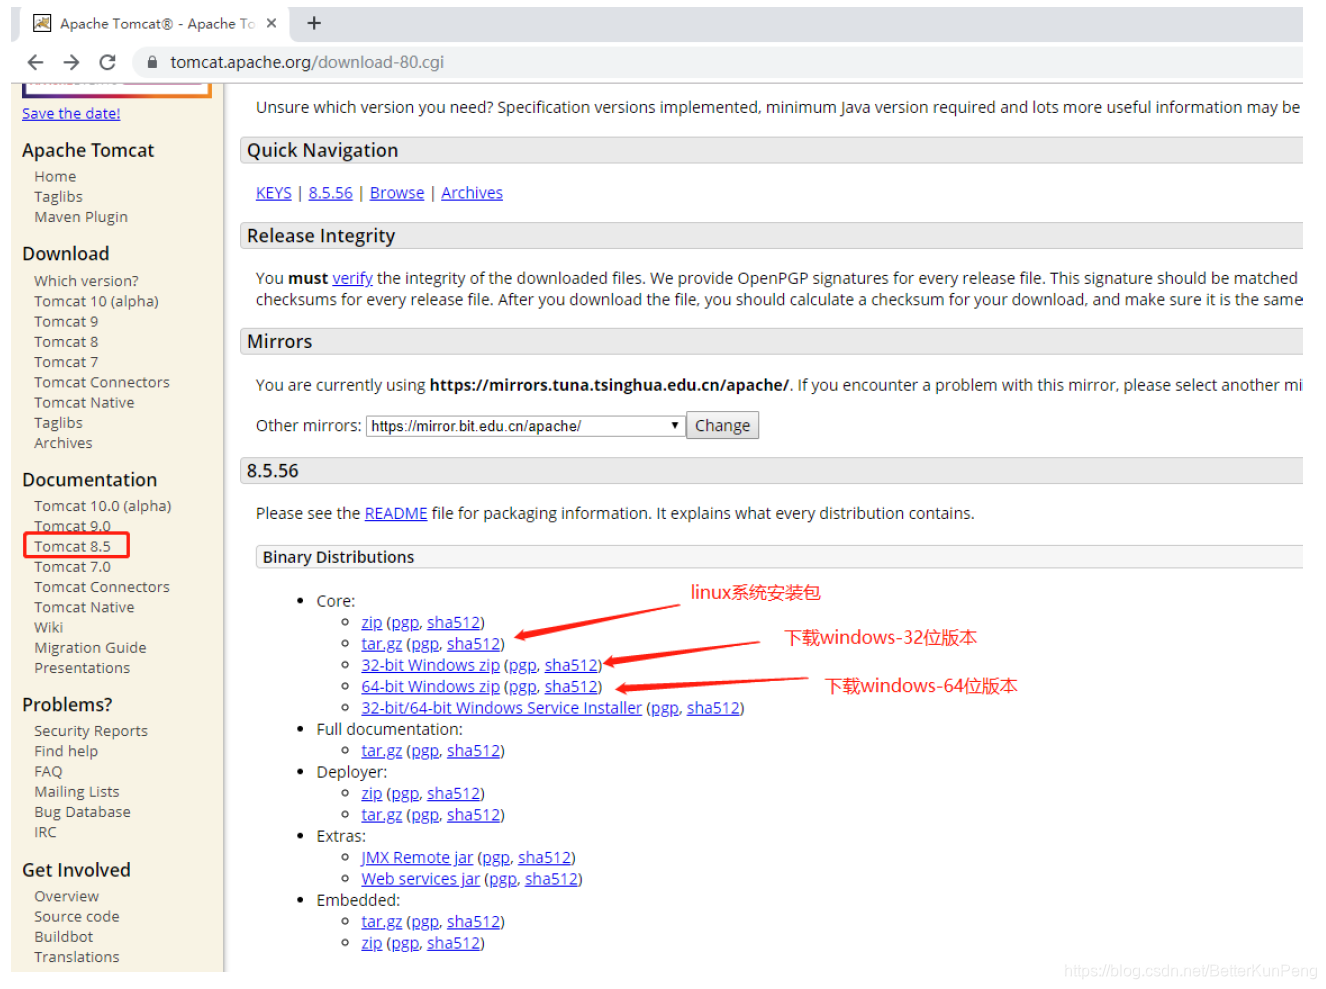Download the Deployer tar.gz
The width and height of the screenshot is (1326, 989).
(382, 815)
